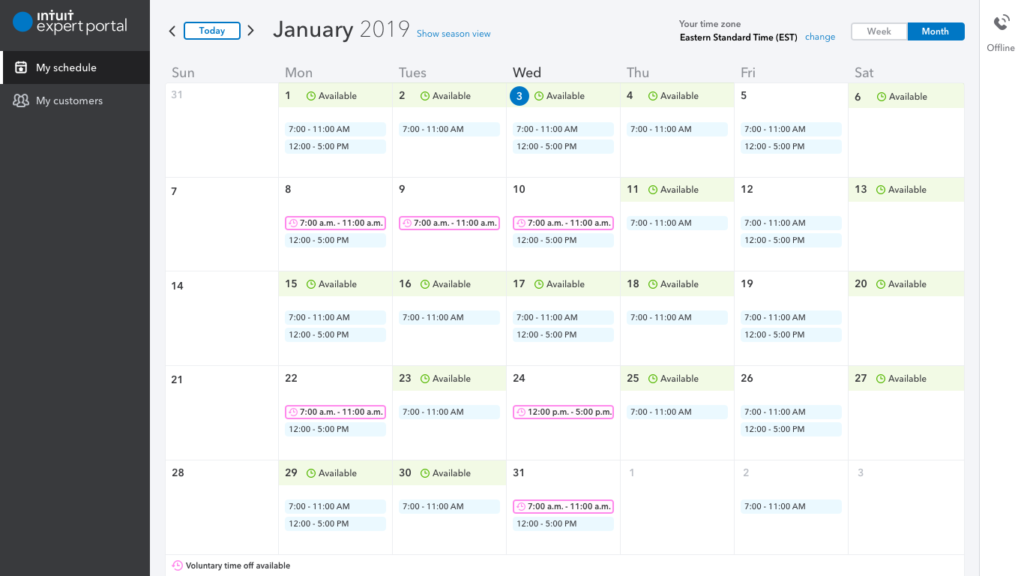The height and width of the screenshot is (576, 1024).
Task: Open January 31 voluntary time off 7:00 a.m. shift
Action: [563, 507]
